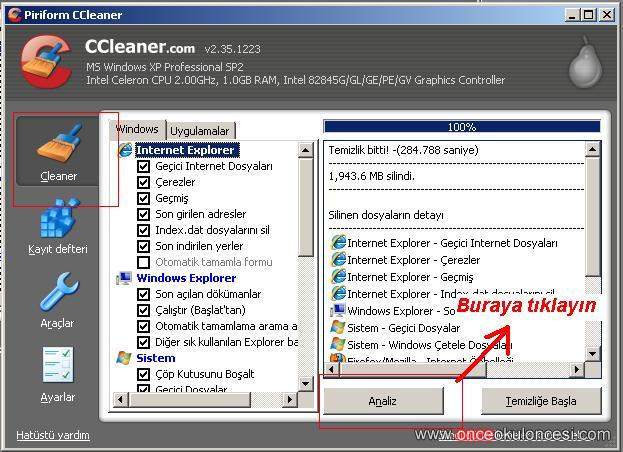The height and width of the screenshot is (452, 623).
Task: Enable Otomatik tamamlama formu checkbox
Action: click(x=143, y=262)
